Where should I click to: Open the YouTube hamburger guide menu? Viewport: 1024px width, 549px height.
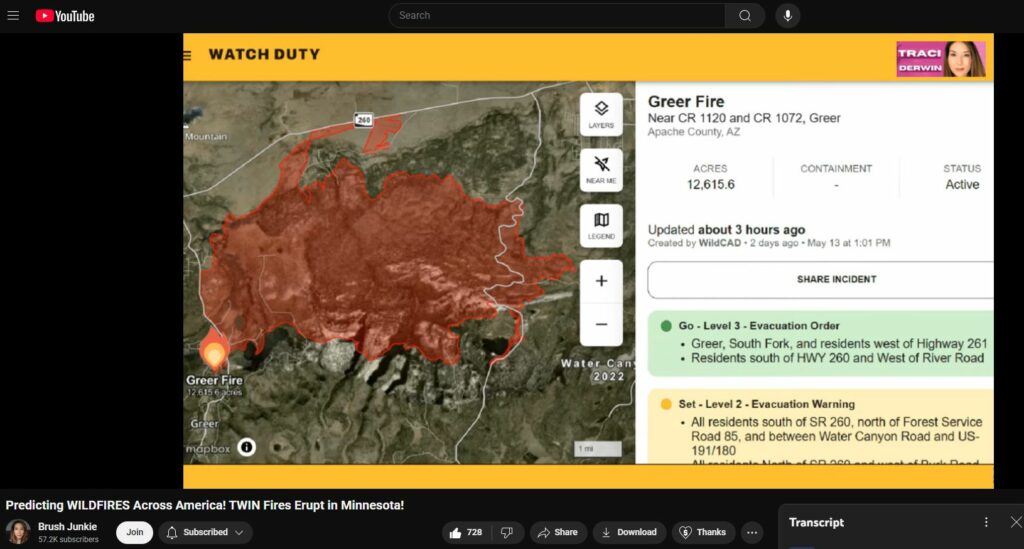click(13, 16)
